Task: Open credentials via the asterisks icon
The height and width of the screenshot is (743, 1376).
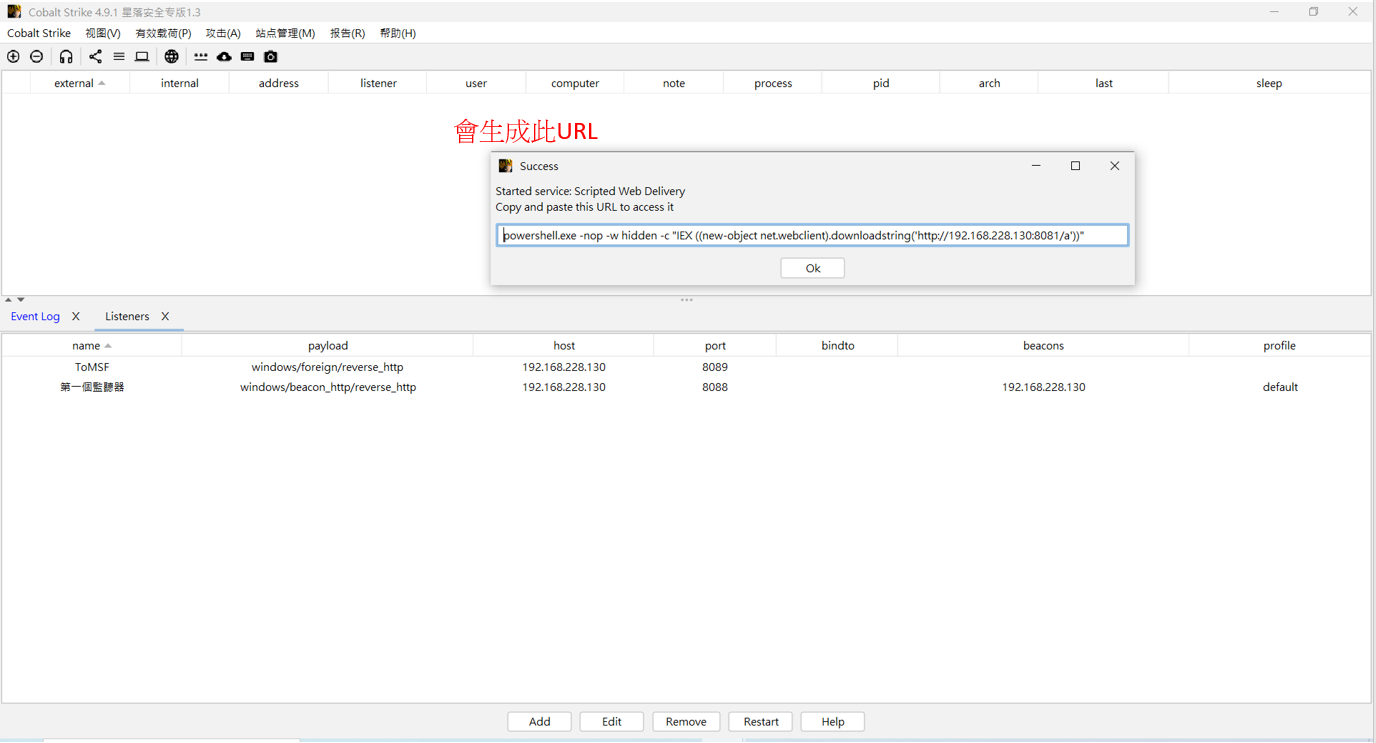Action: (201, 57)
